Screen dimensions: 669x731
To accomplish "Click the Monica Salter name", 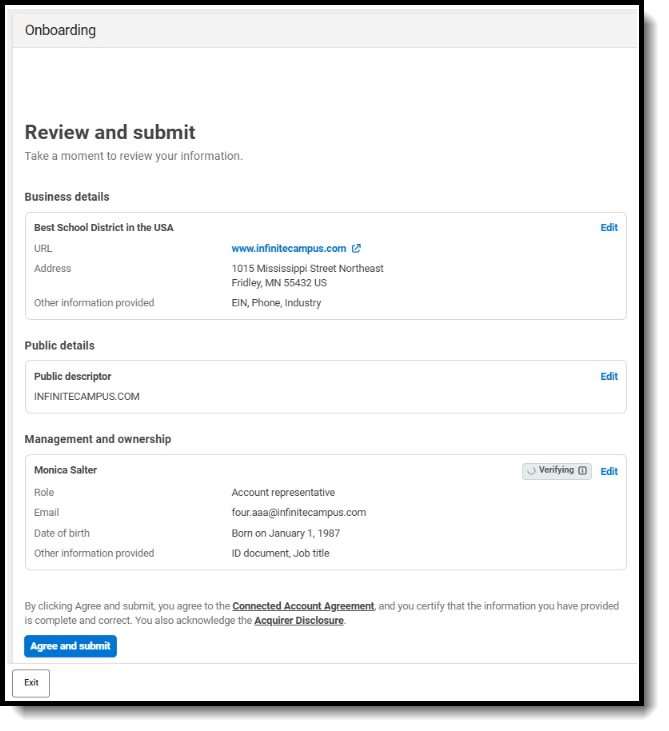I will point(65,470).
